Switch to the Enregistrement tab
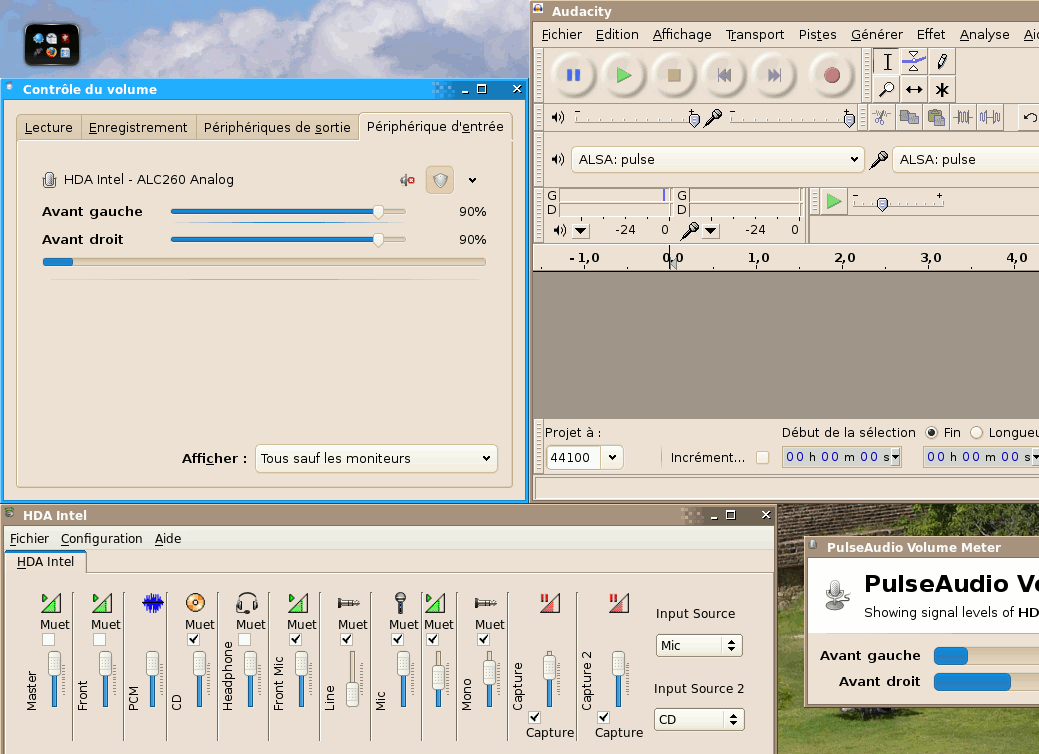The height and width of the screenshot is (754, 1039). 138,127
